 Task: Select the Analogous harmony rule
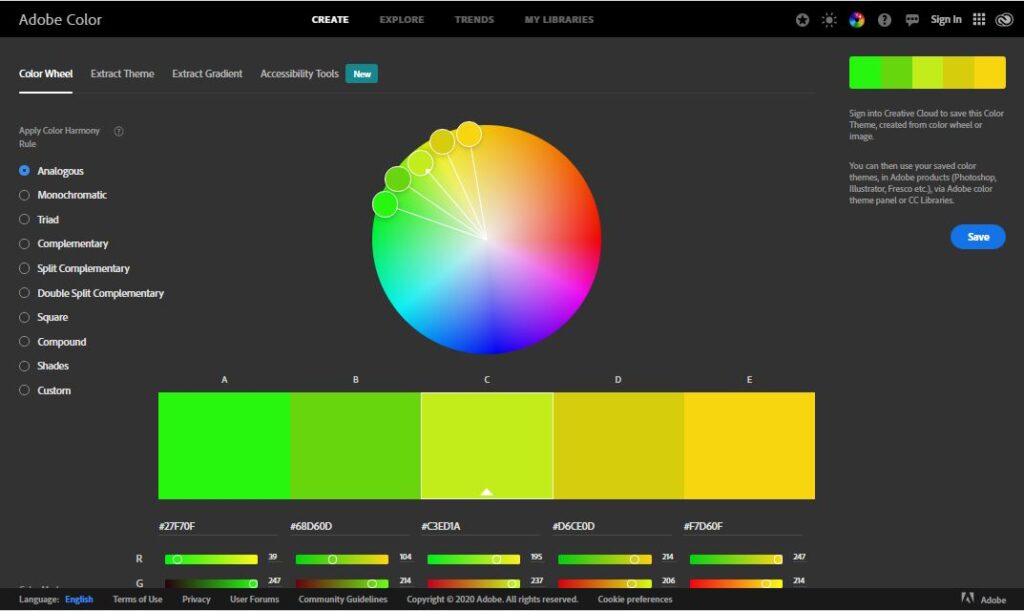coord(52,171)
